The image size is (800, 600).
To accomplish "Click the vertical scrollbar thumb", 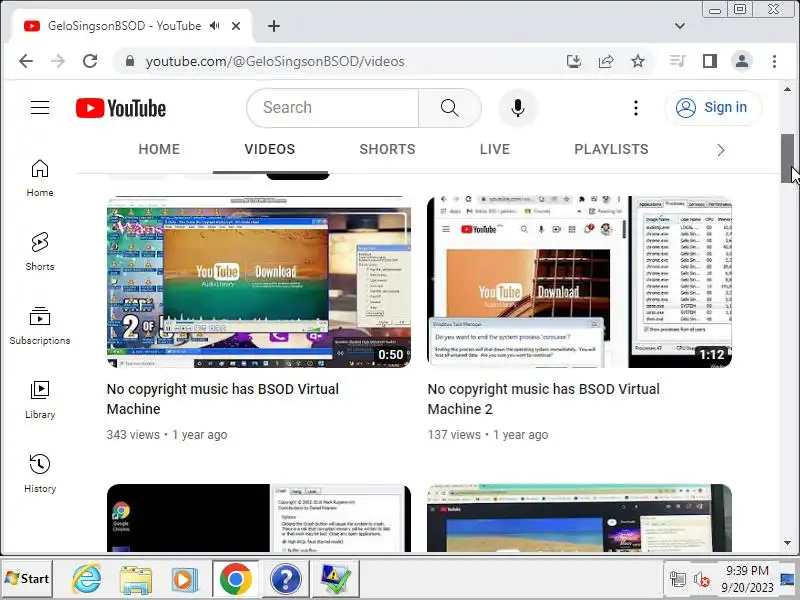I will 787,159.
